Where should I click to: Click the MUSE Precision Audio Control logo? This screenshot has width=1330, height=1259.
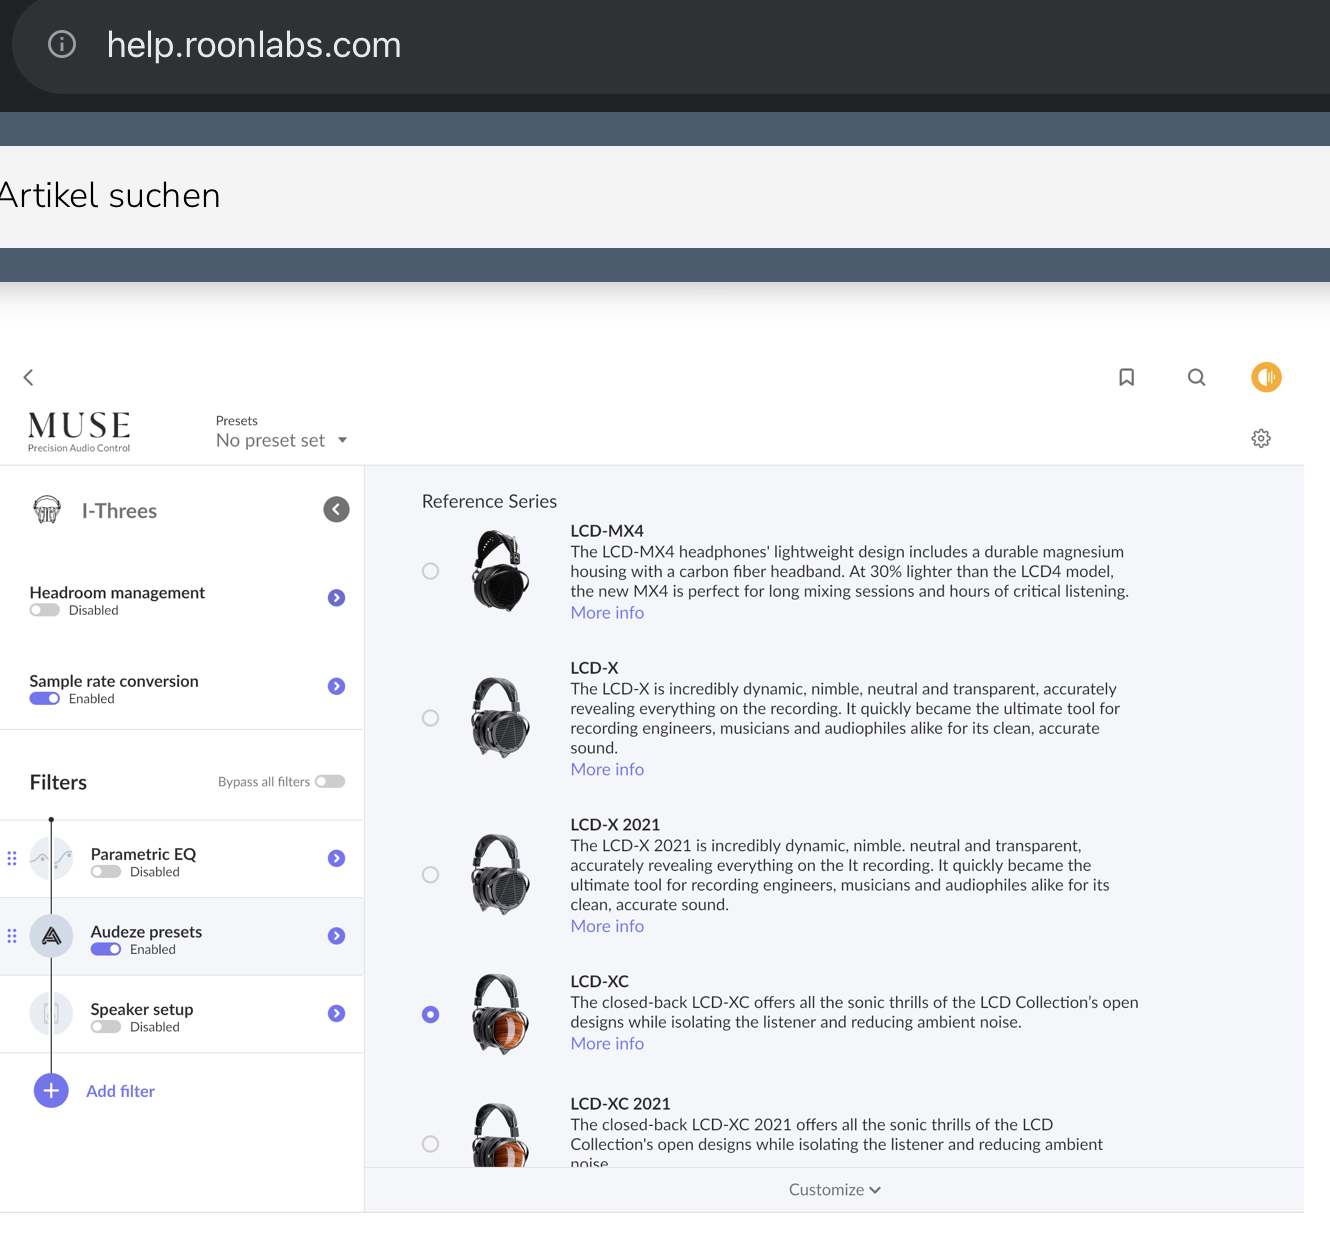(79, 431)
